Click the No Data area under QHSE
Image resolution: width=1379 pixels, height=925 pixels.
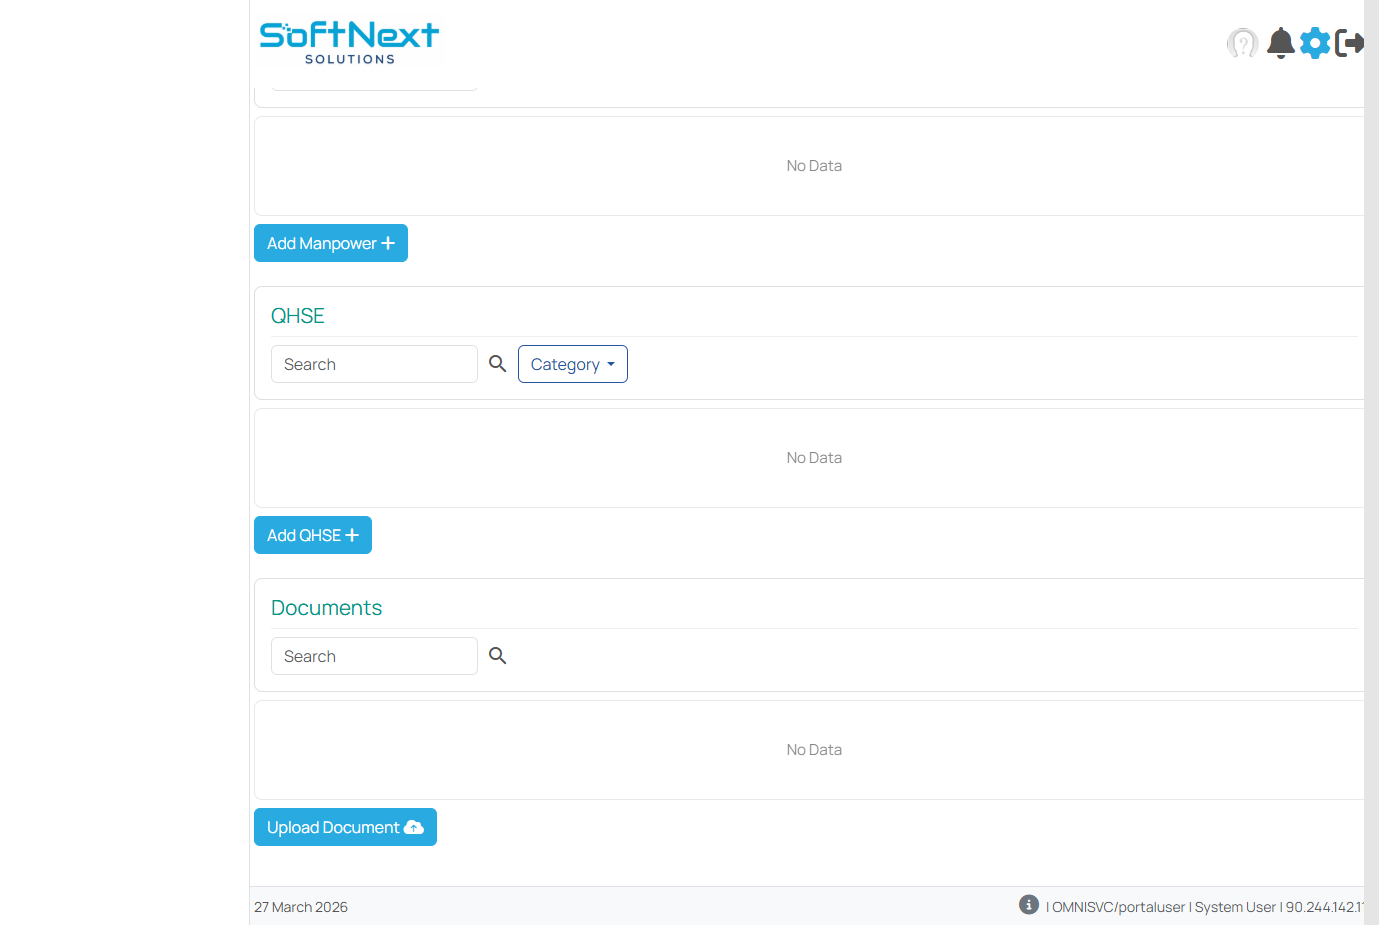813,458
